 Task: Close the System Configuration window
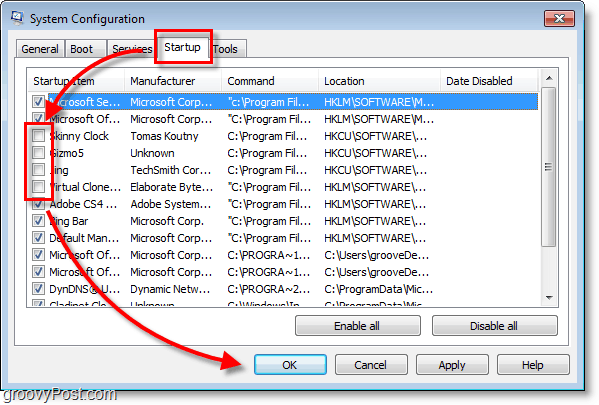click(559, 18)
